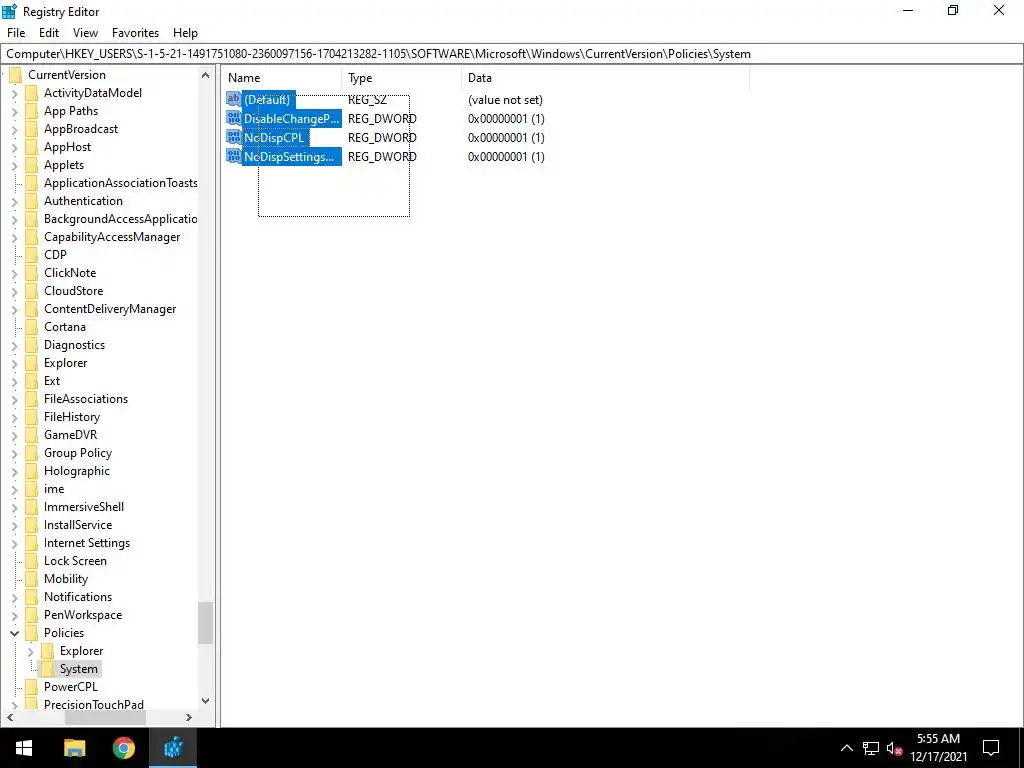Image resolution: width=1024 pixels, height=768 pixels.
Task: Expand the Internet Settings key
Action: click(14, 543)
